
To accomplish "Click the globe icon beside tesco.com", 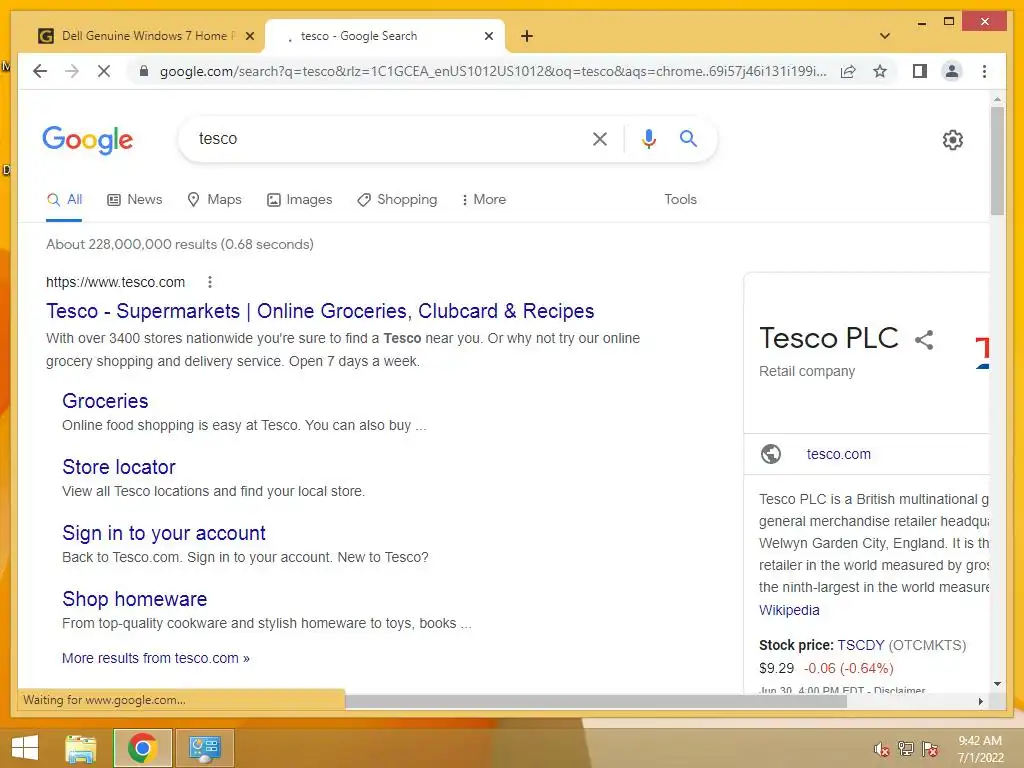I will 771,454.
